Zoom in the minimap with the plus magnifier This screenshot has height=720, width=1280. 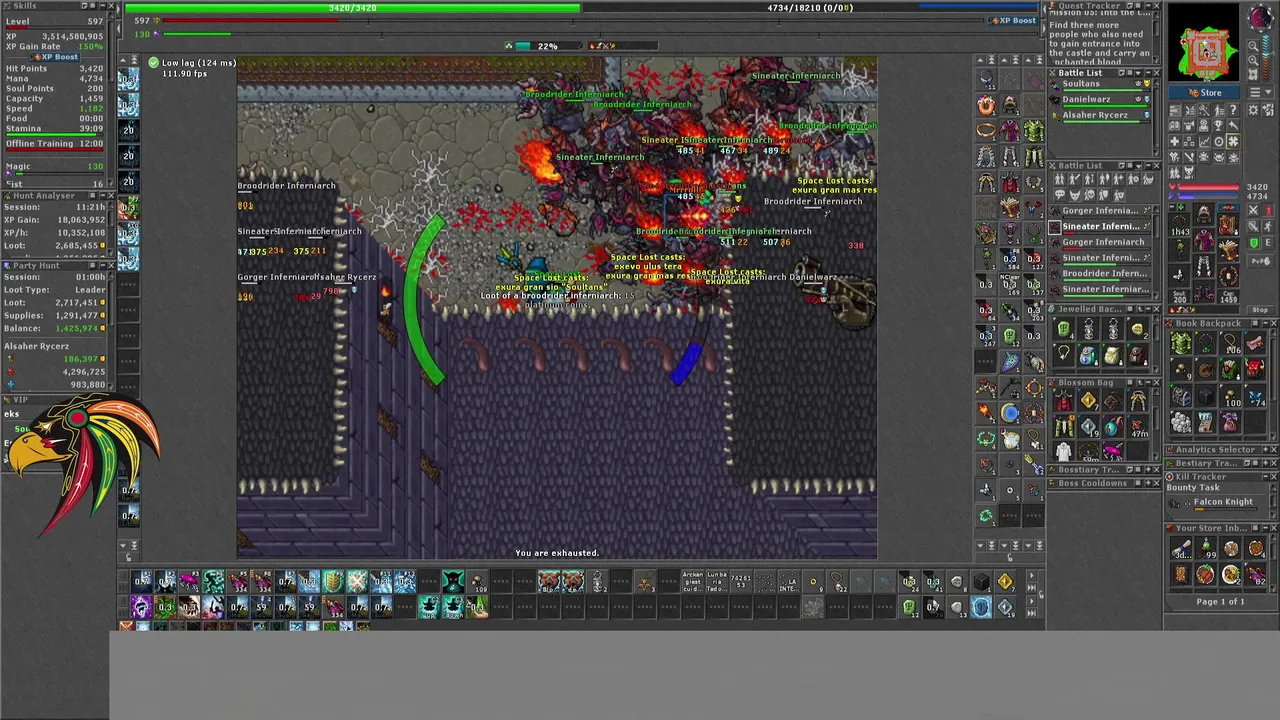pyautogui.click(x=1254, y=60)
